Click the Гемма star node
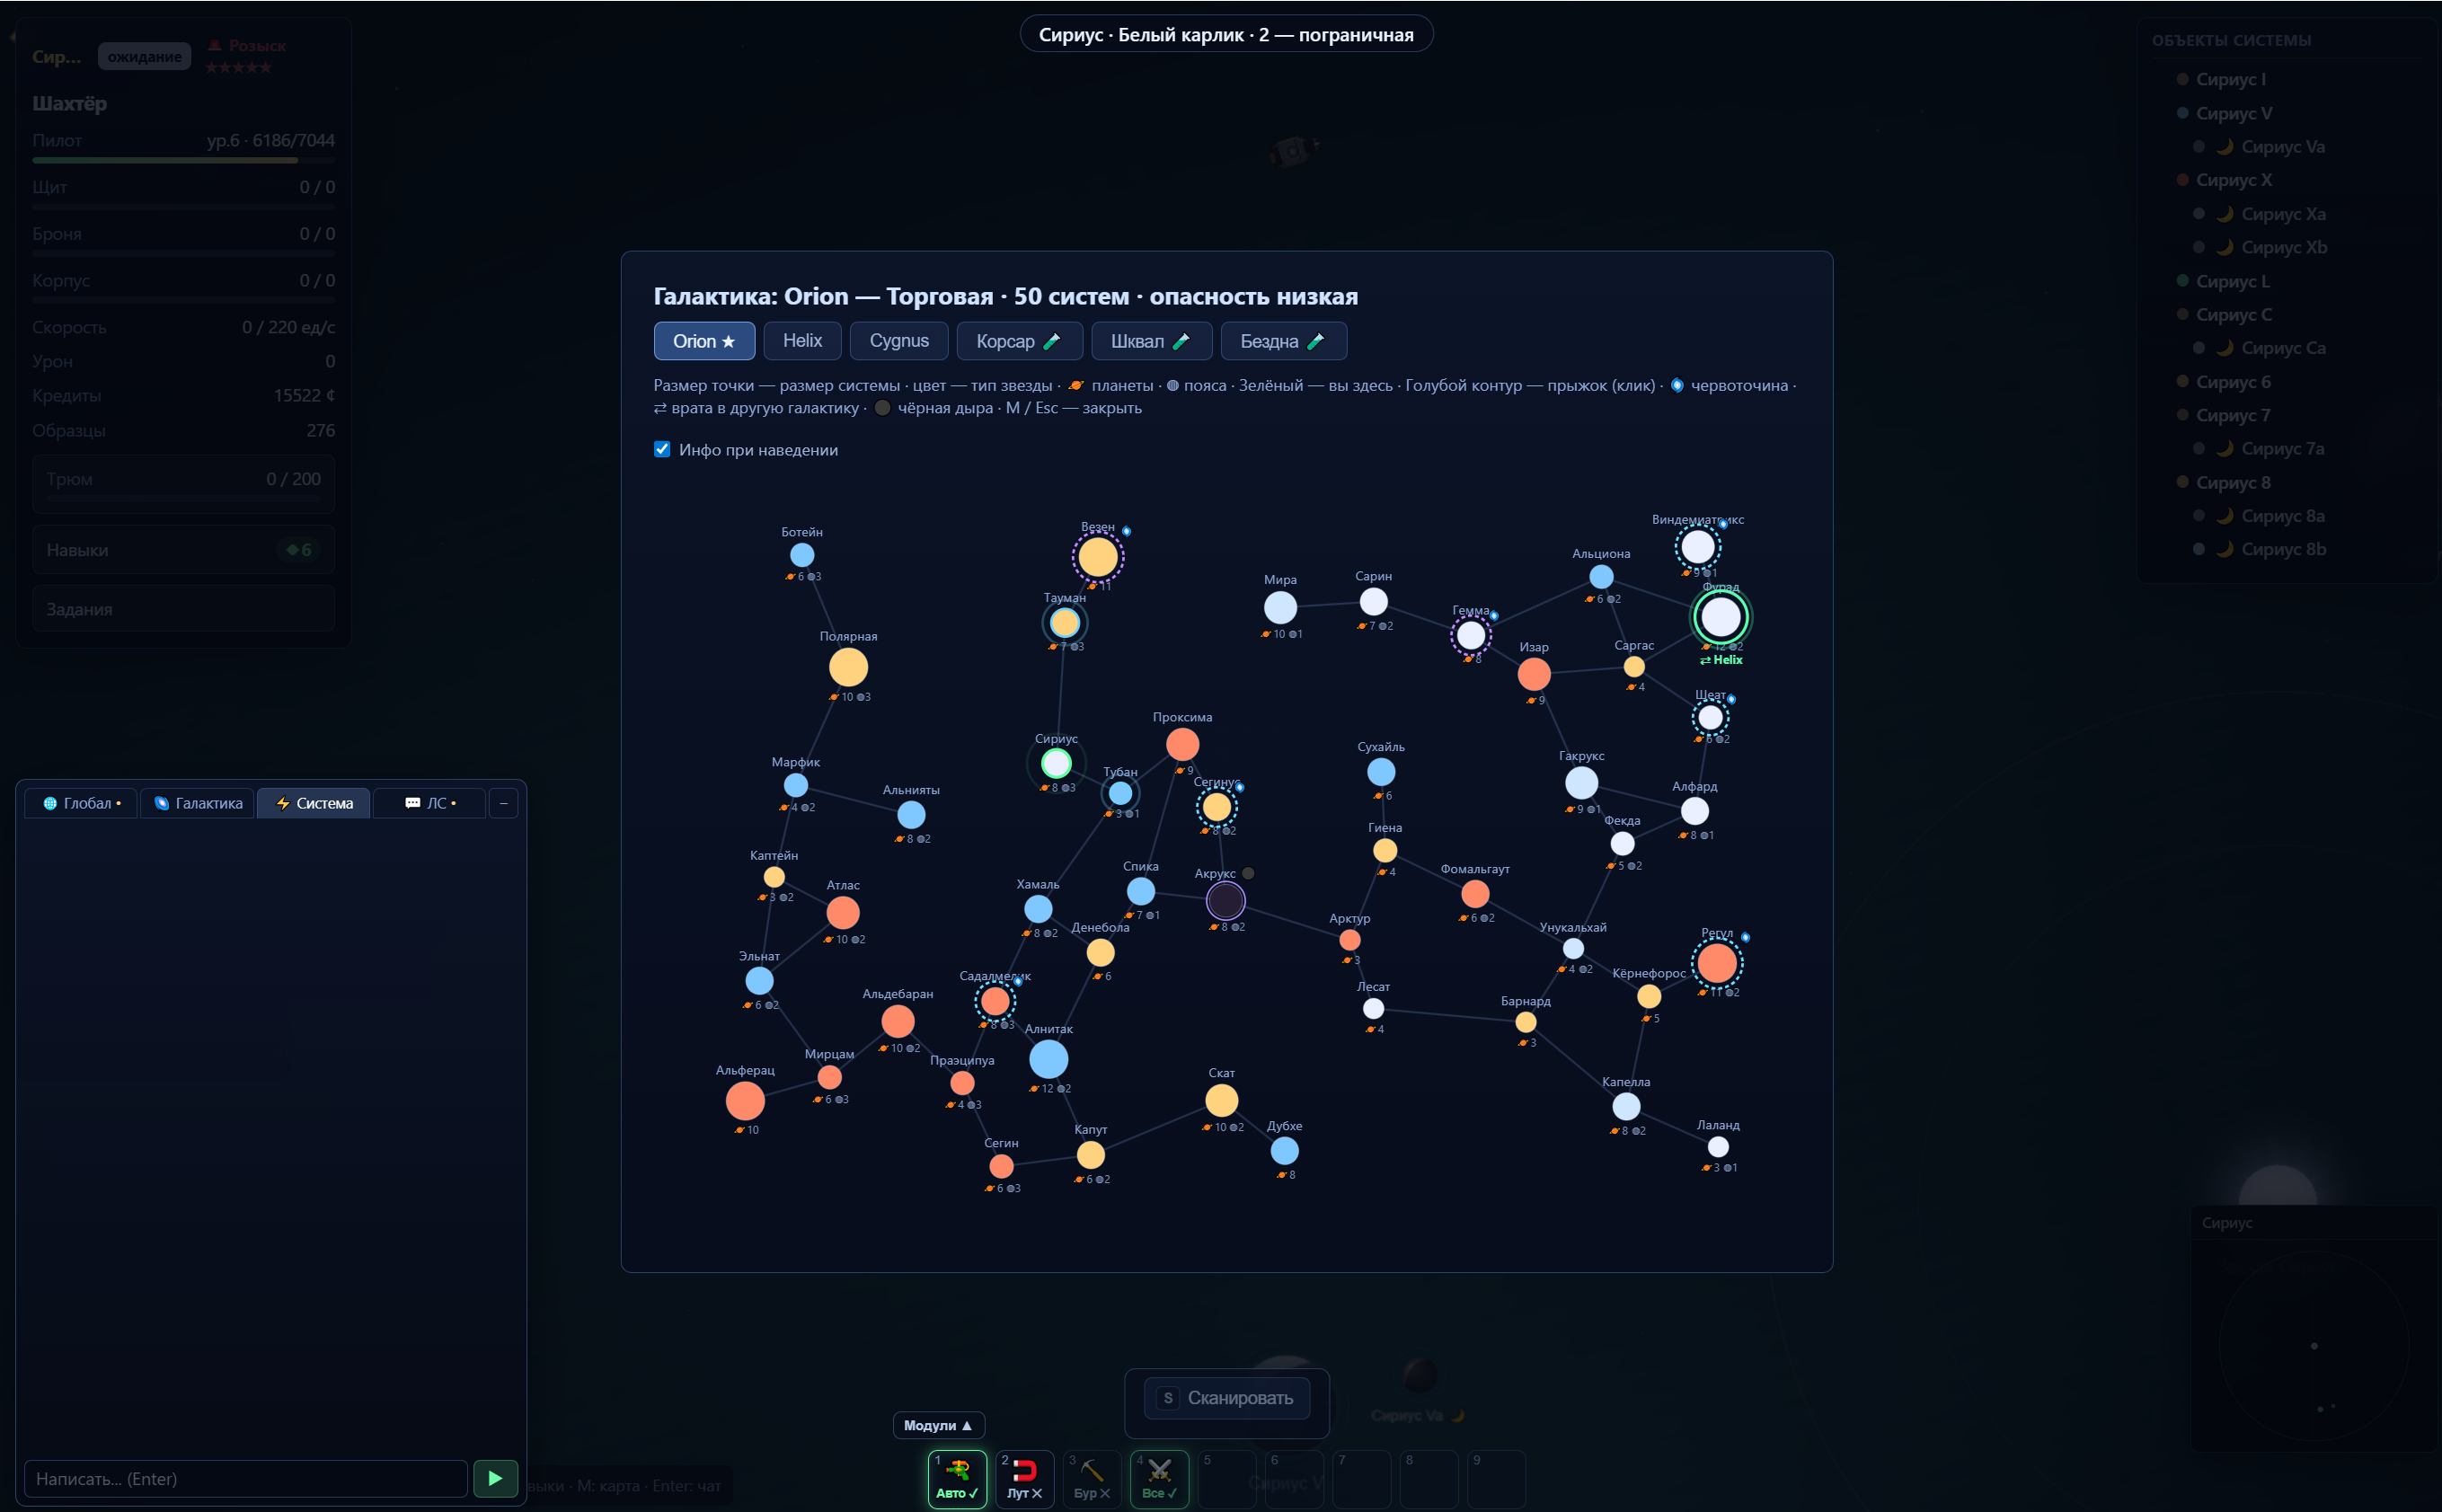This screenshot has width=2442, height=1512. tap(1470, 635)
